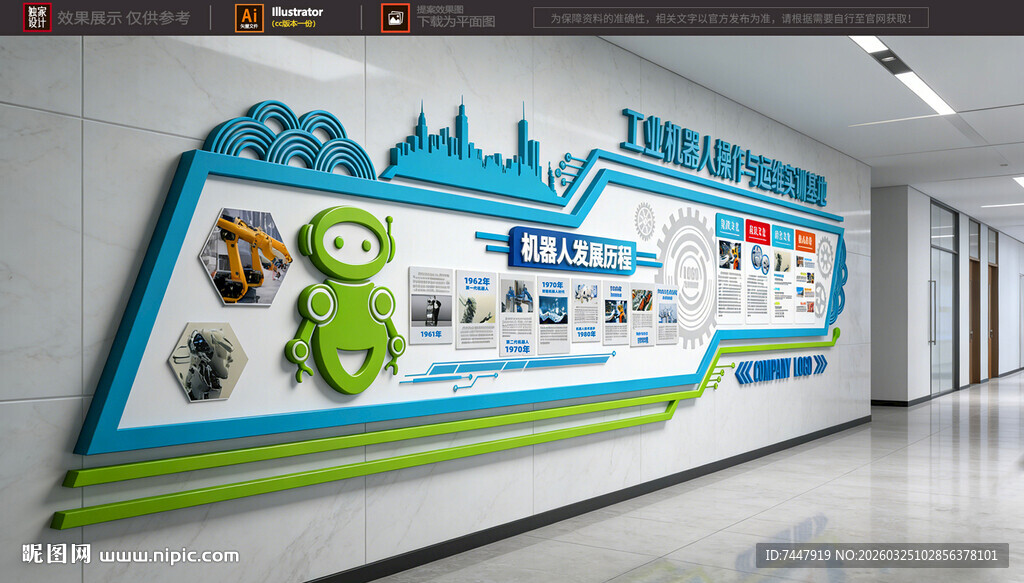Click the 1980年 history panel
The width and height of the screenshot is (1024, 583).
click(x=586, y=312)
